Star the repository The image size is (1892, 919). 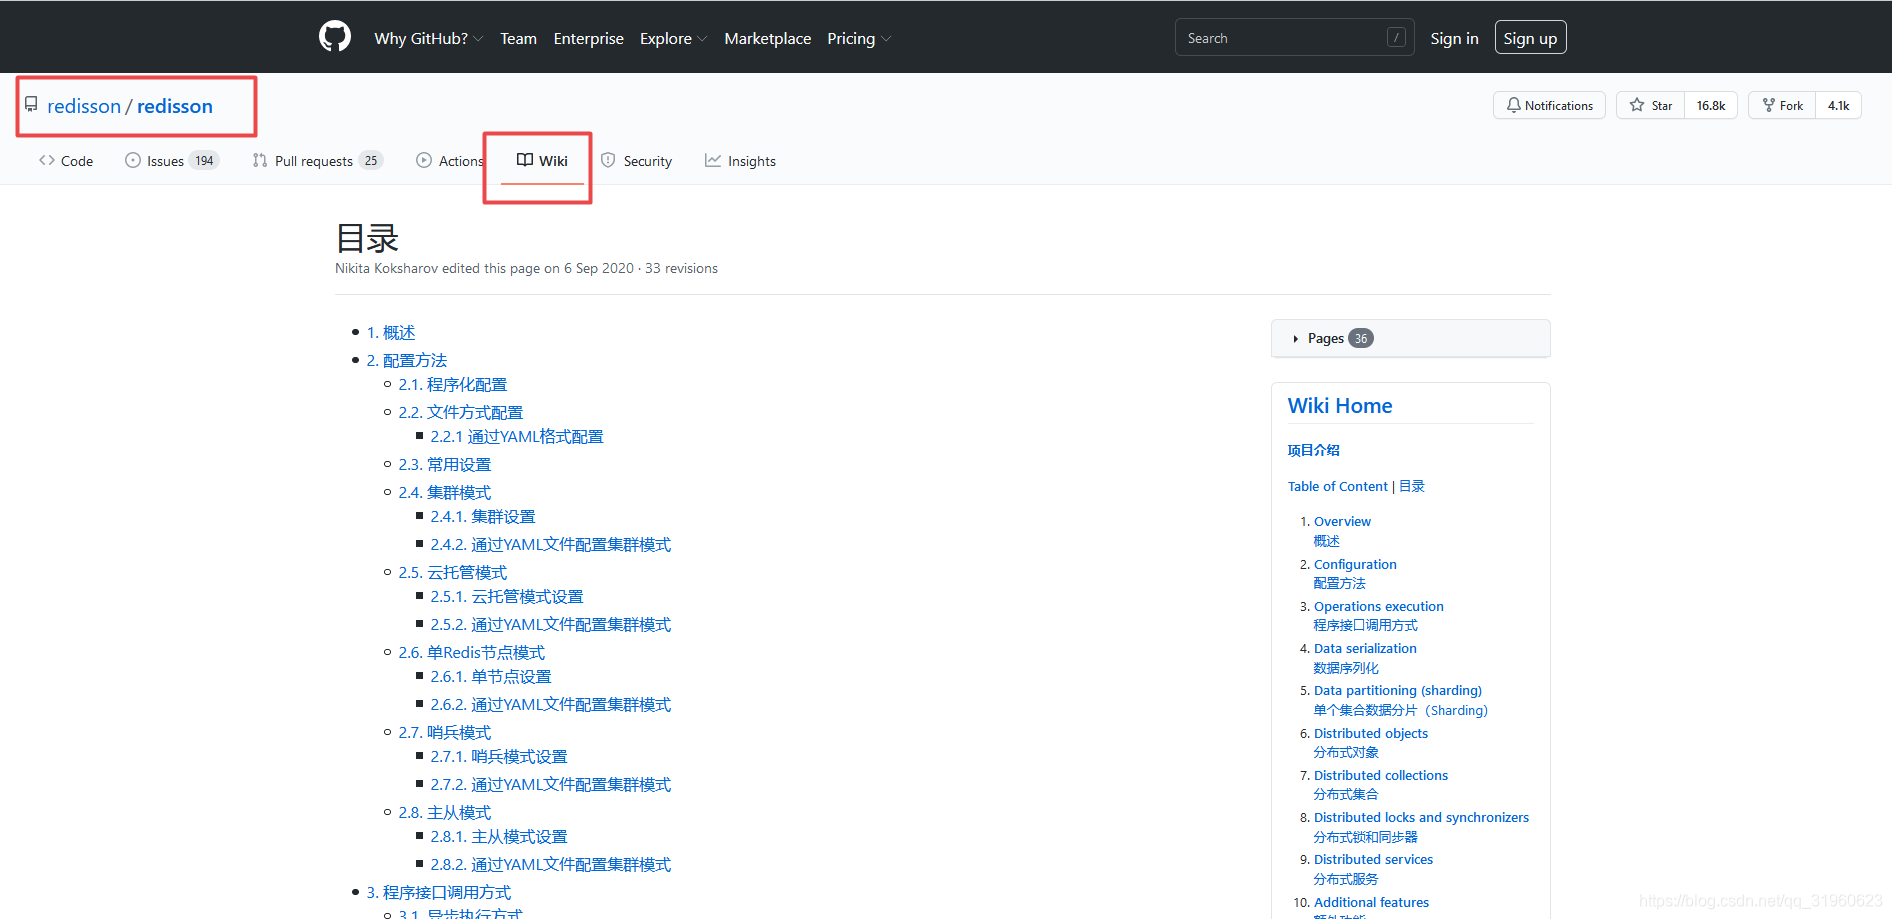[1651, 105]
